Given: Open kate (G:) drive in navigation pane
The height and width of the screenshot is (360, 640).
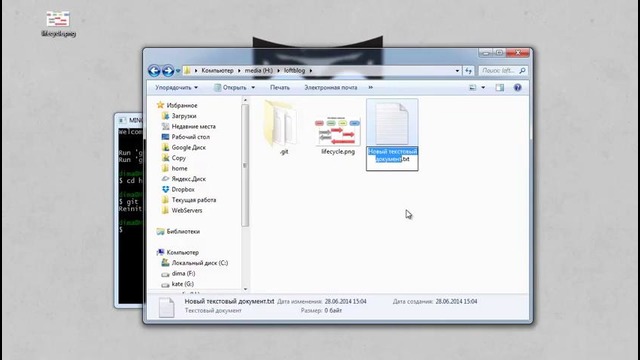Looking at the screenshot, I should click(x=182, y=284).
